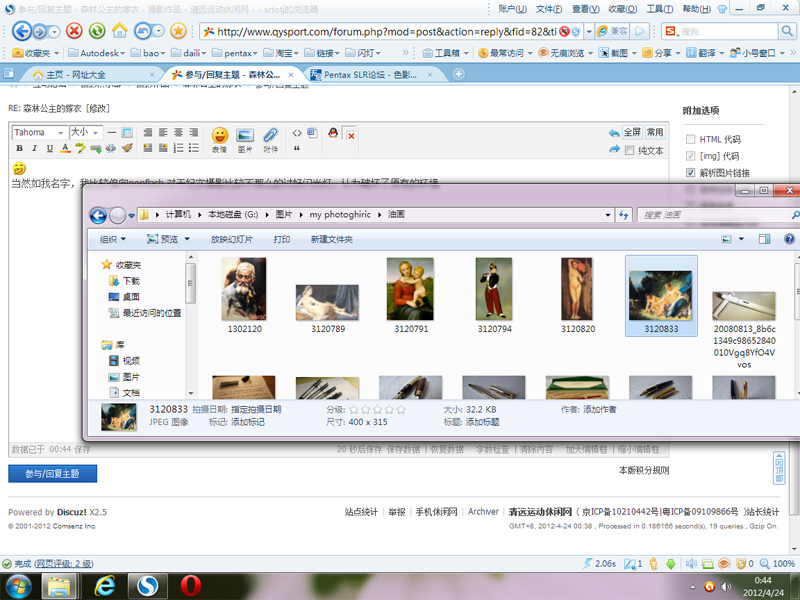Click the paperclip attachment (附件) icon
Viewport: 800px width, 600px height.
click(x=270, y=135)
